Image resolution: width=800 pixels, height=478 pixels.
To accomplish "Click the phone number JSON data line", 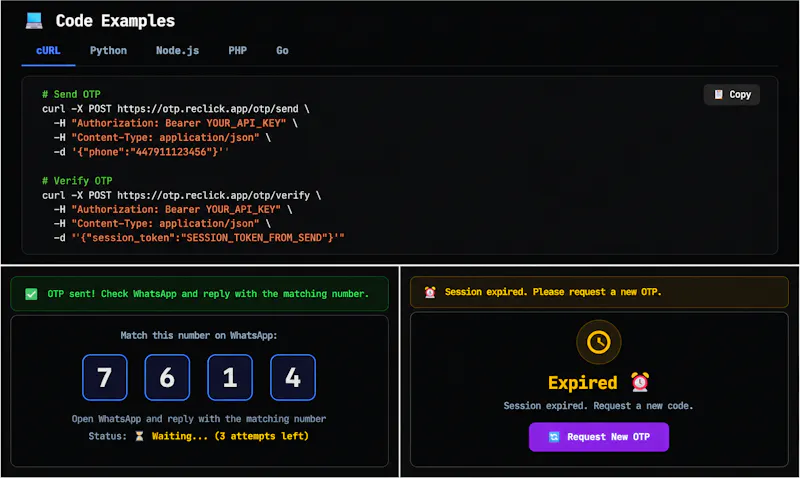I will click(141, 152).
